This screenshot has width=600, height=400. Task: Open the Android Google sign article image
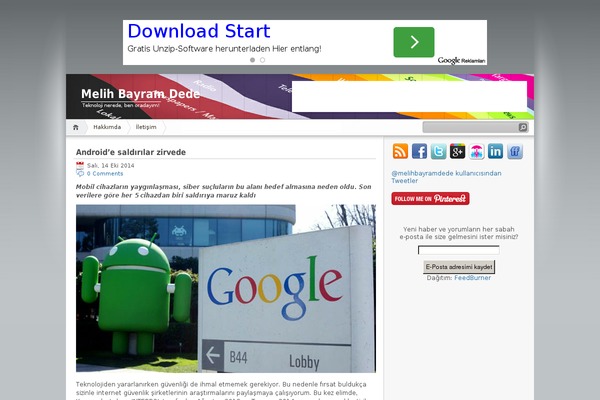point(226,288)
